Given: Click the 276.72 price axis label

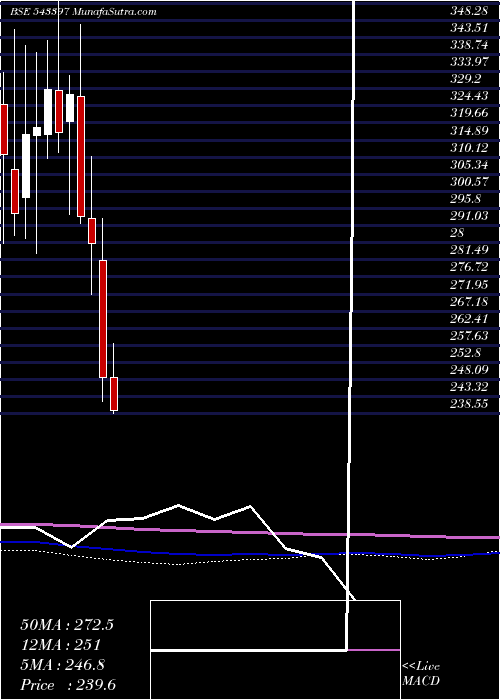Looking at the screenshot, I should tap(471, 267).
